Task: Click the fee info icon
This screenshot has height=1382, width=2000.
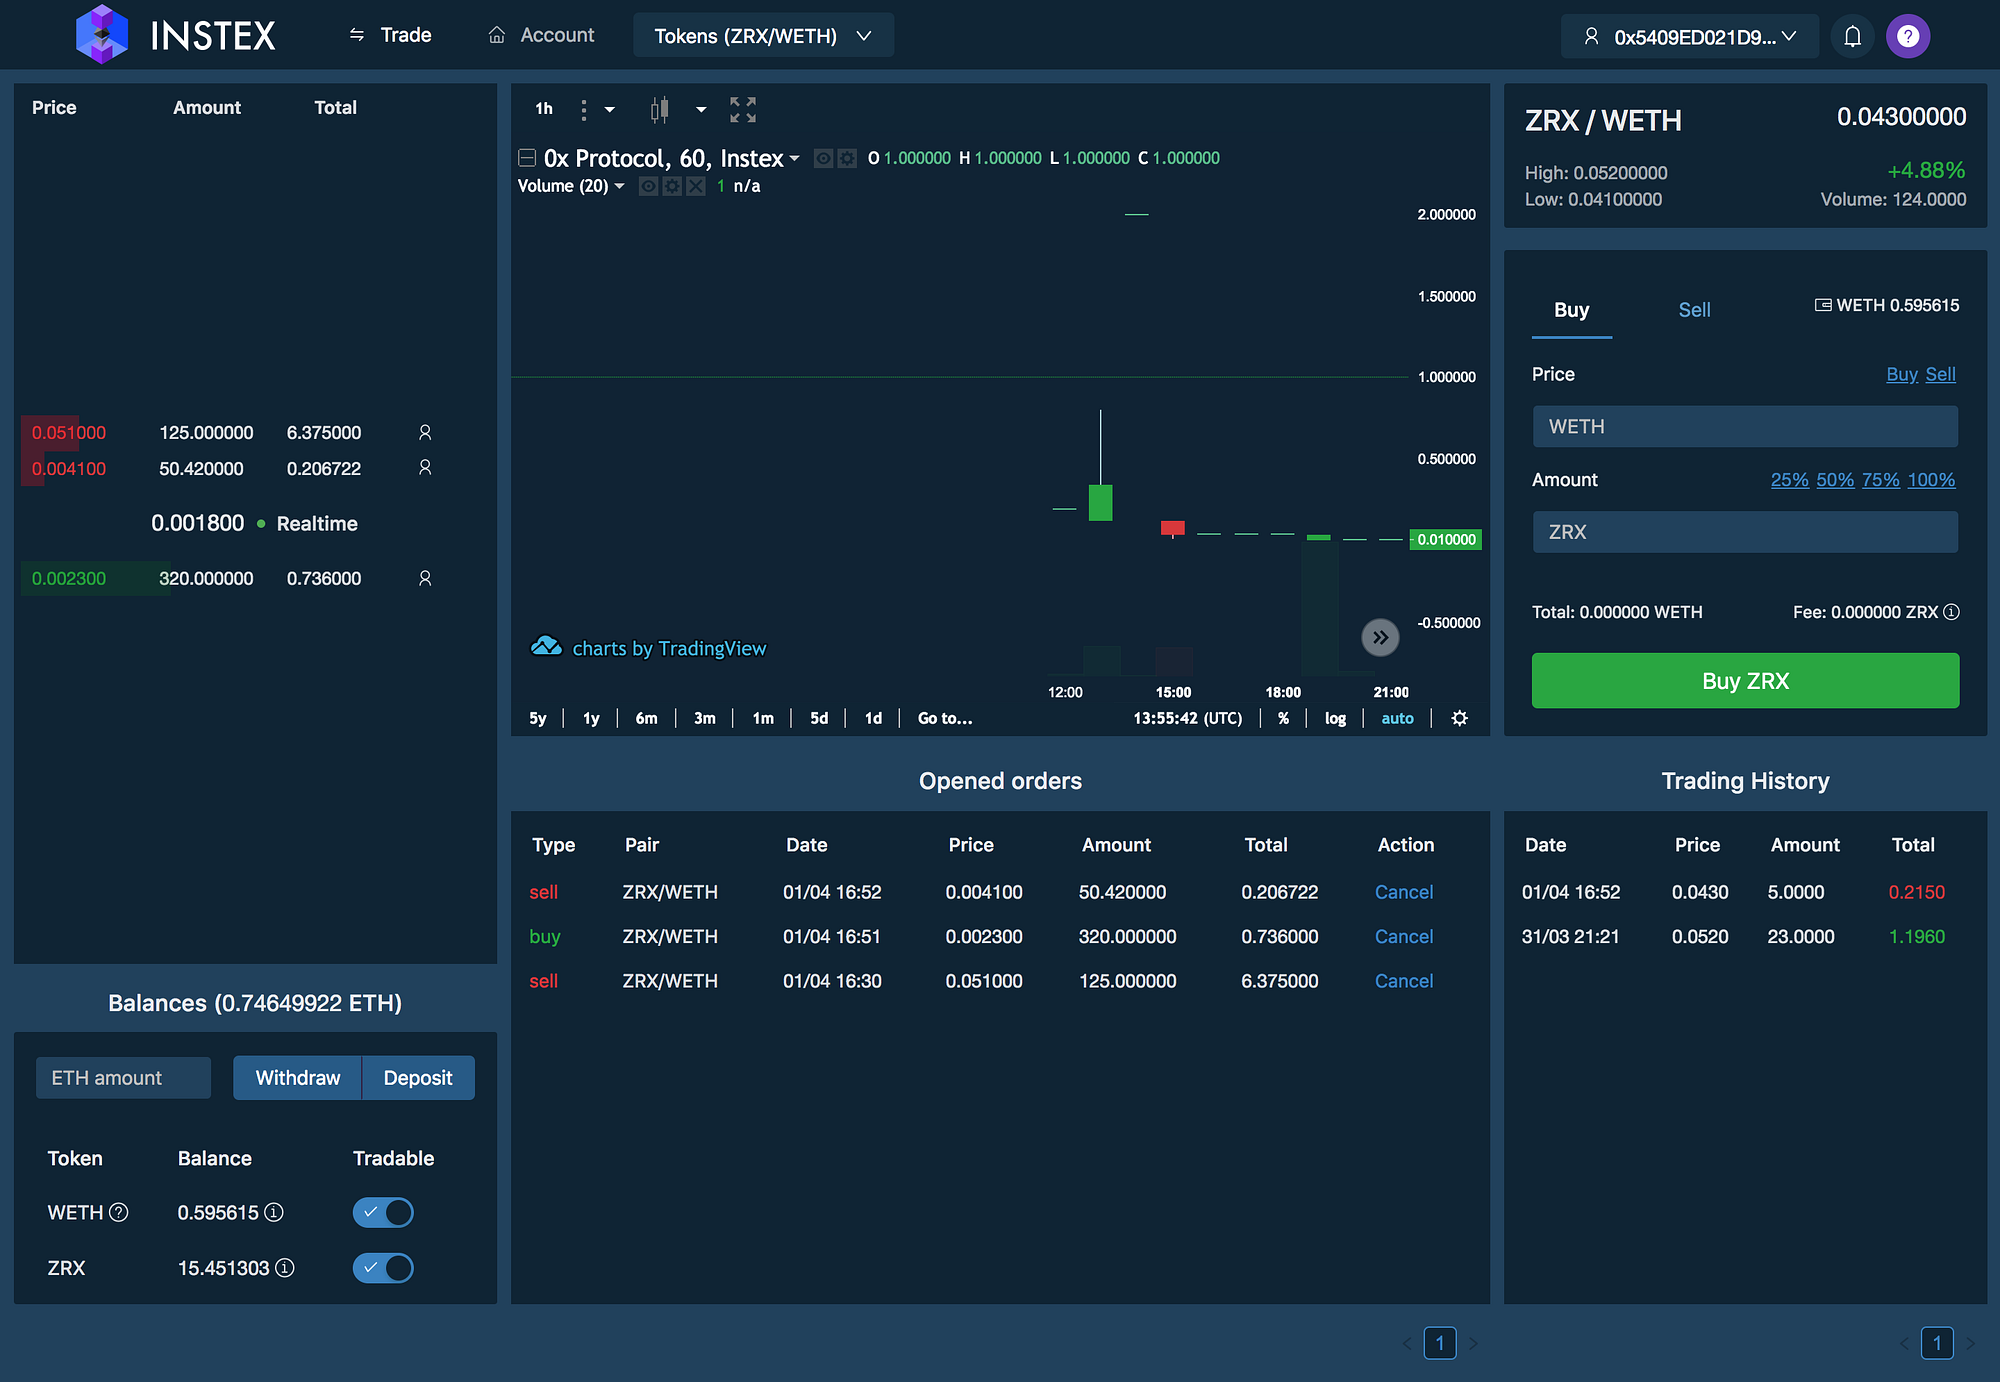Action: click(1951, 612)
